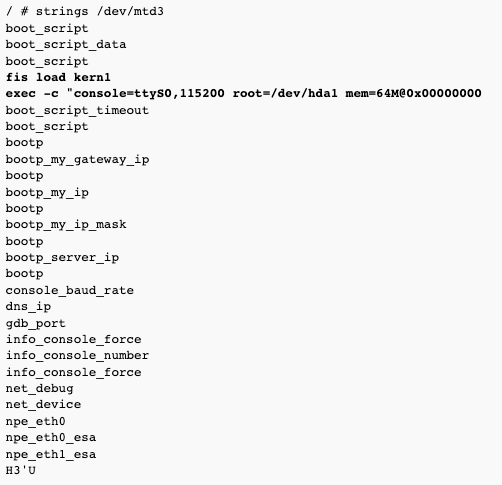Click the 'bootp_server_ip' line
Image resolution: width=502 pixels, height=485 pixels.
[62, 258]
